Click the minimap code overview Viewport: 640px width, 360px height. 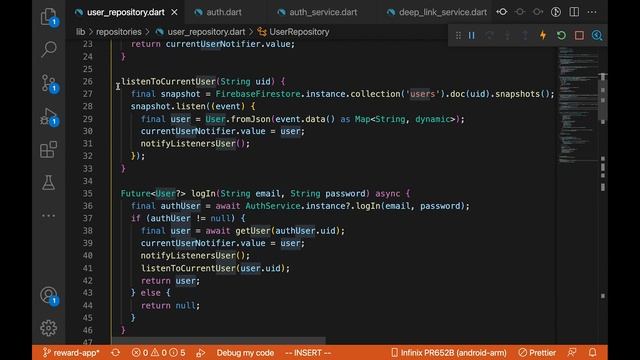pos(578,106)
